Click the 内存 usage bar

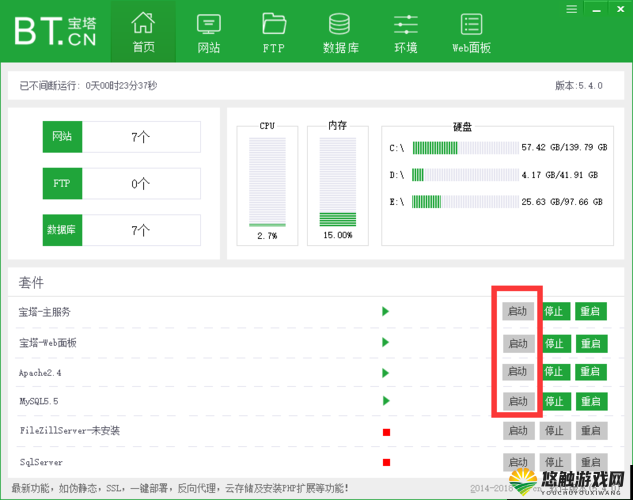coord(338,182)
